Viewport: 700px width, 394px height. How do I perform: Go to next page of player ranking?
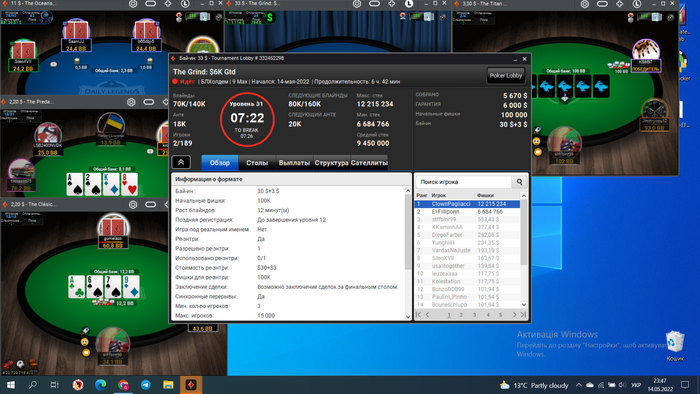[514, 315]
